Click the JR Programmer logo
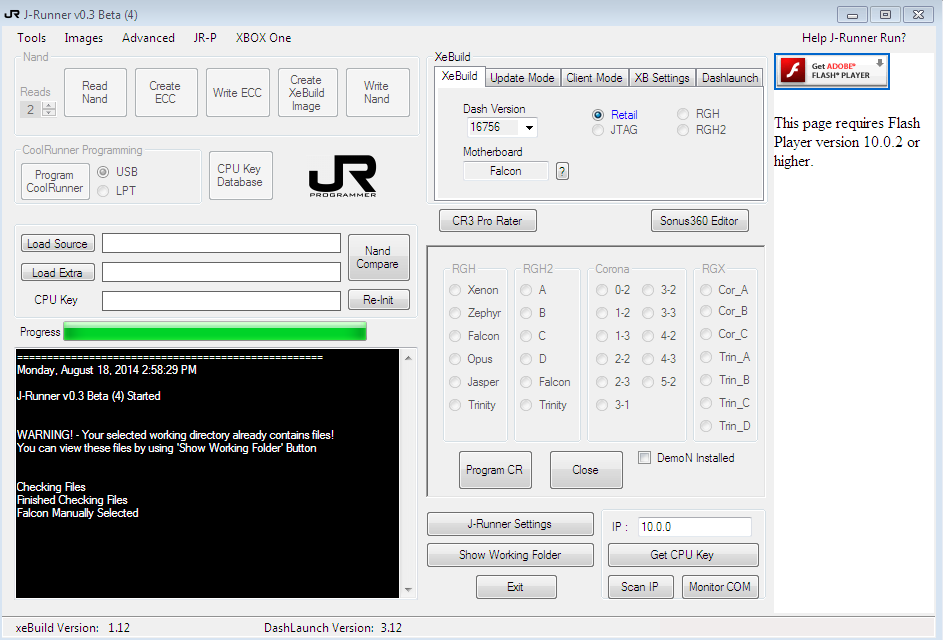The image size is (943, 640). pos(343,176)
